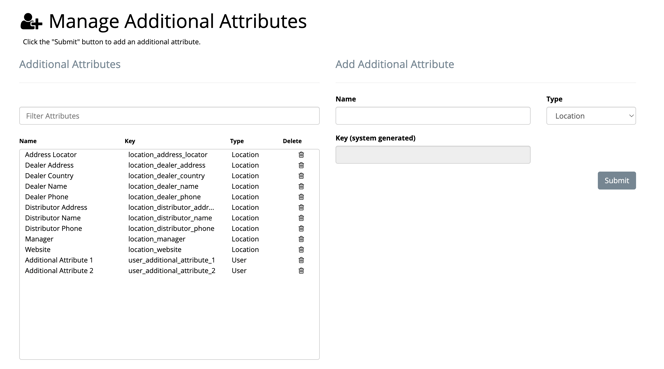Delete the Address Locator attribute

[301, 155]
